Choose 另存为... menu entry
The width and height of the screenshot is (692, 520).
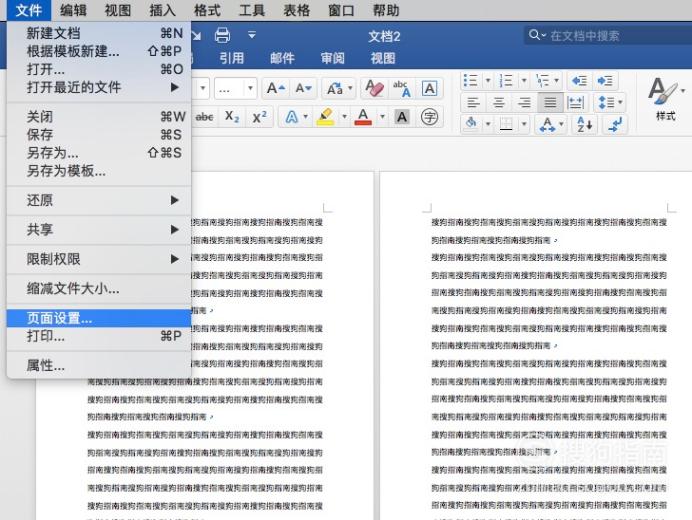pyautogui.click(x=99, y=153)
